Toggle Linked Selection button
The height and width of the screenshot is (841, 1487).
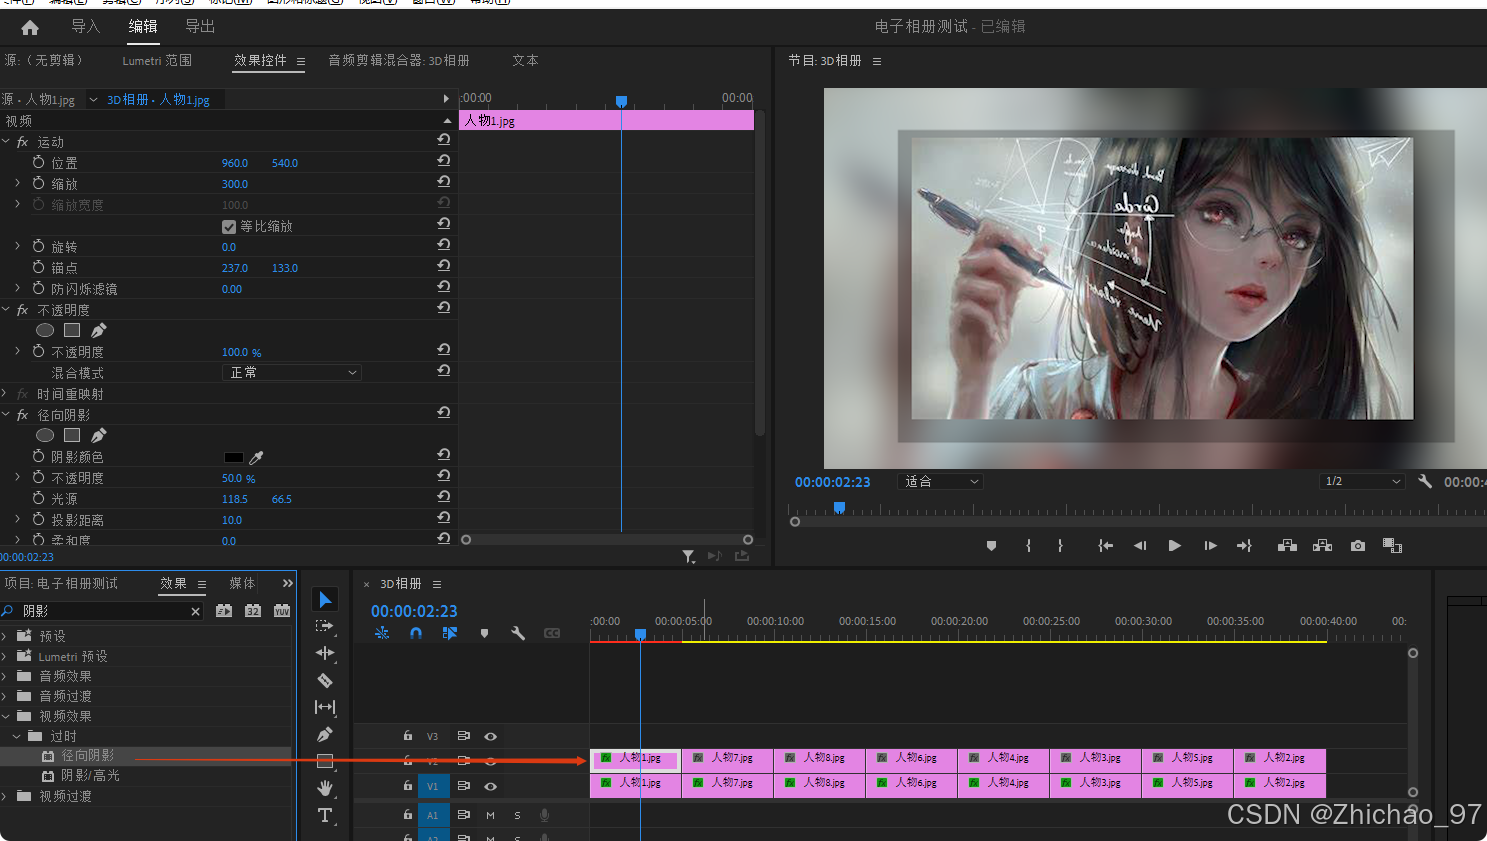450,633
